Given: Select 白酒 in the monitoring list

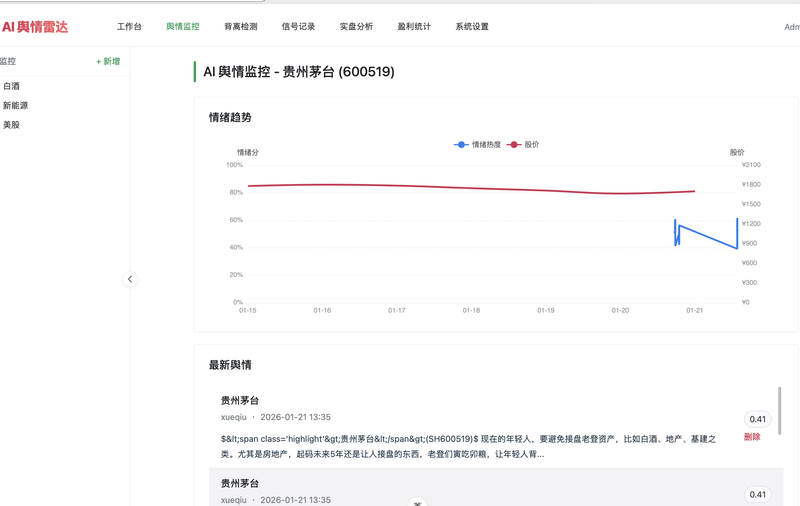Looking at the screenshot, I should point(12,86).
